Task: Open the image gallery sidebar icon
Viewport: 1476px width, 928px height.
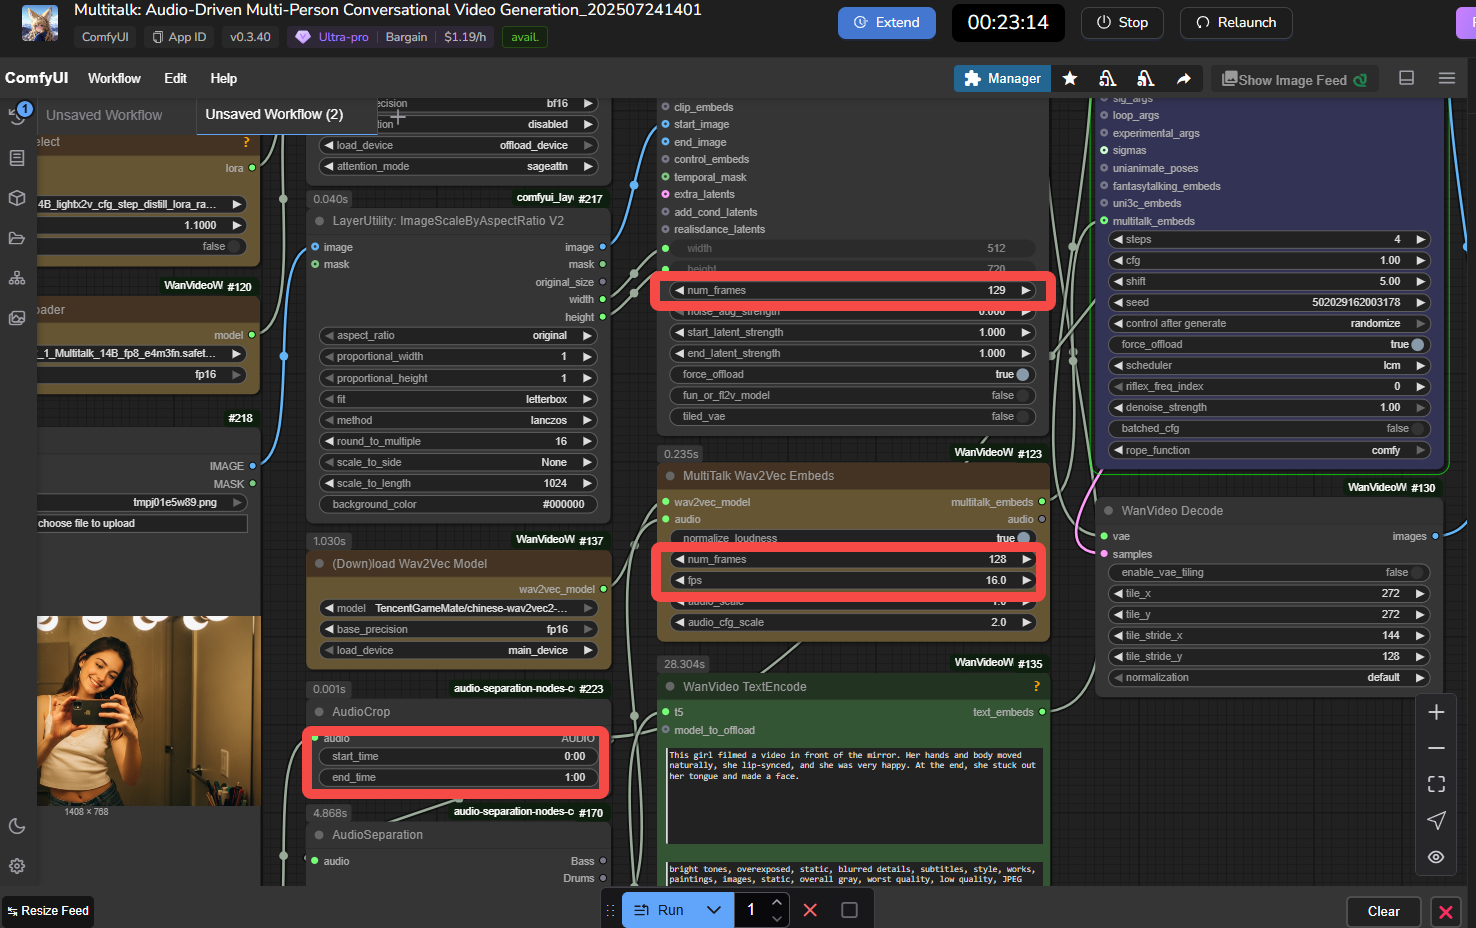Action: point(17,318)
